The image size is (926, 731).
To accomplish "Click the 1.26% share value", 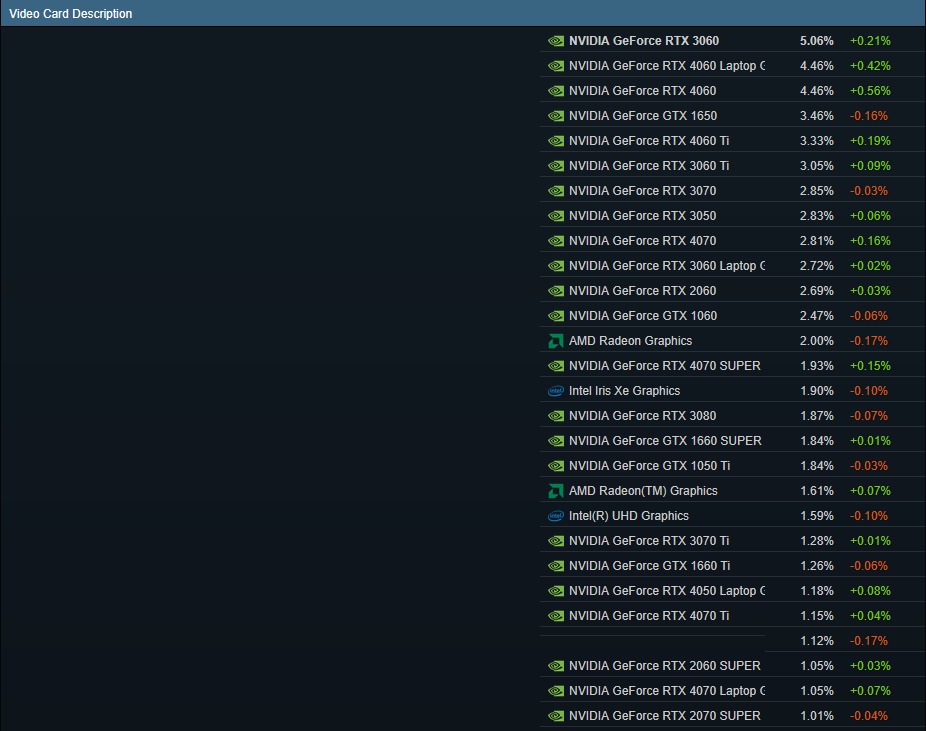I will pyautogui.click(x=817, y=566).
